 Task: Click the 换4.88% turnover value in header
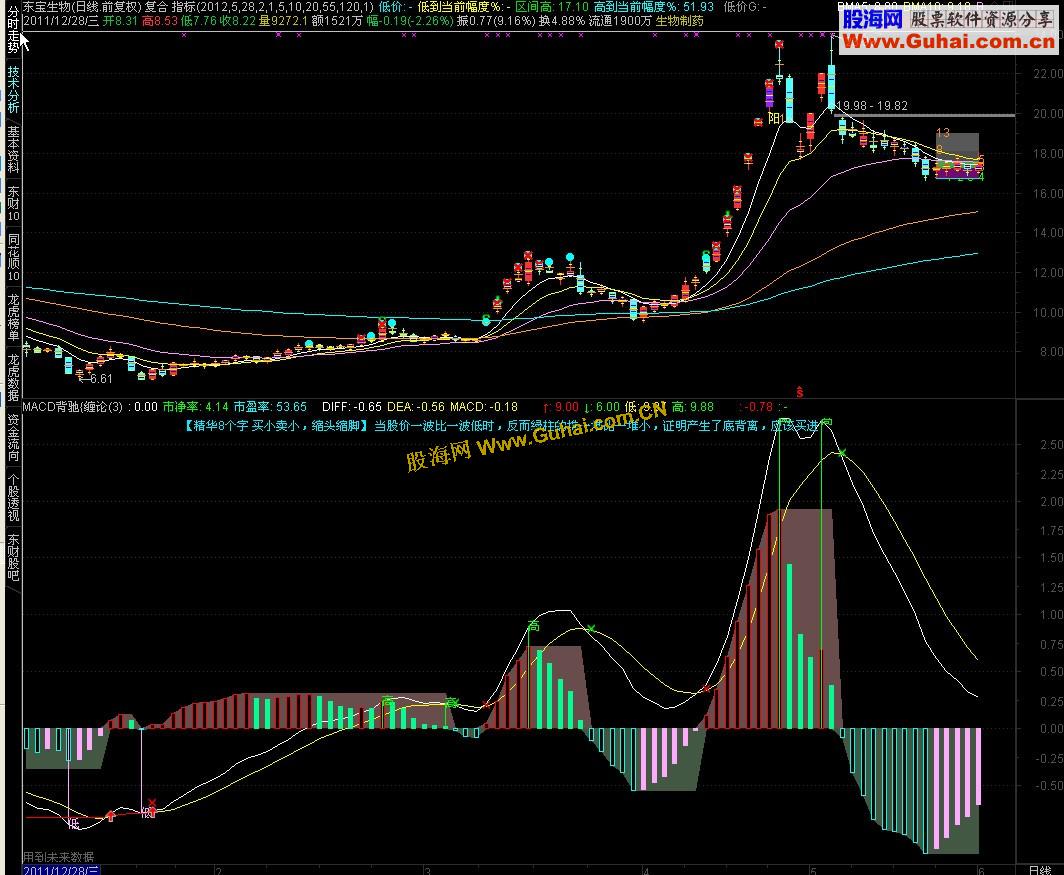[562, 21]
